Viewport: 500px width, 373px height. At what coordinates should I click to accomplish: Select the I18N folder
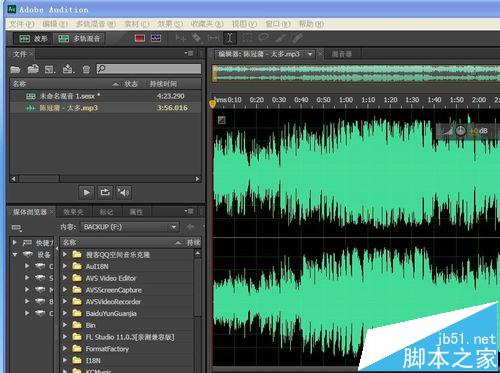[93, 360]
